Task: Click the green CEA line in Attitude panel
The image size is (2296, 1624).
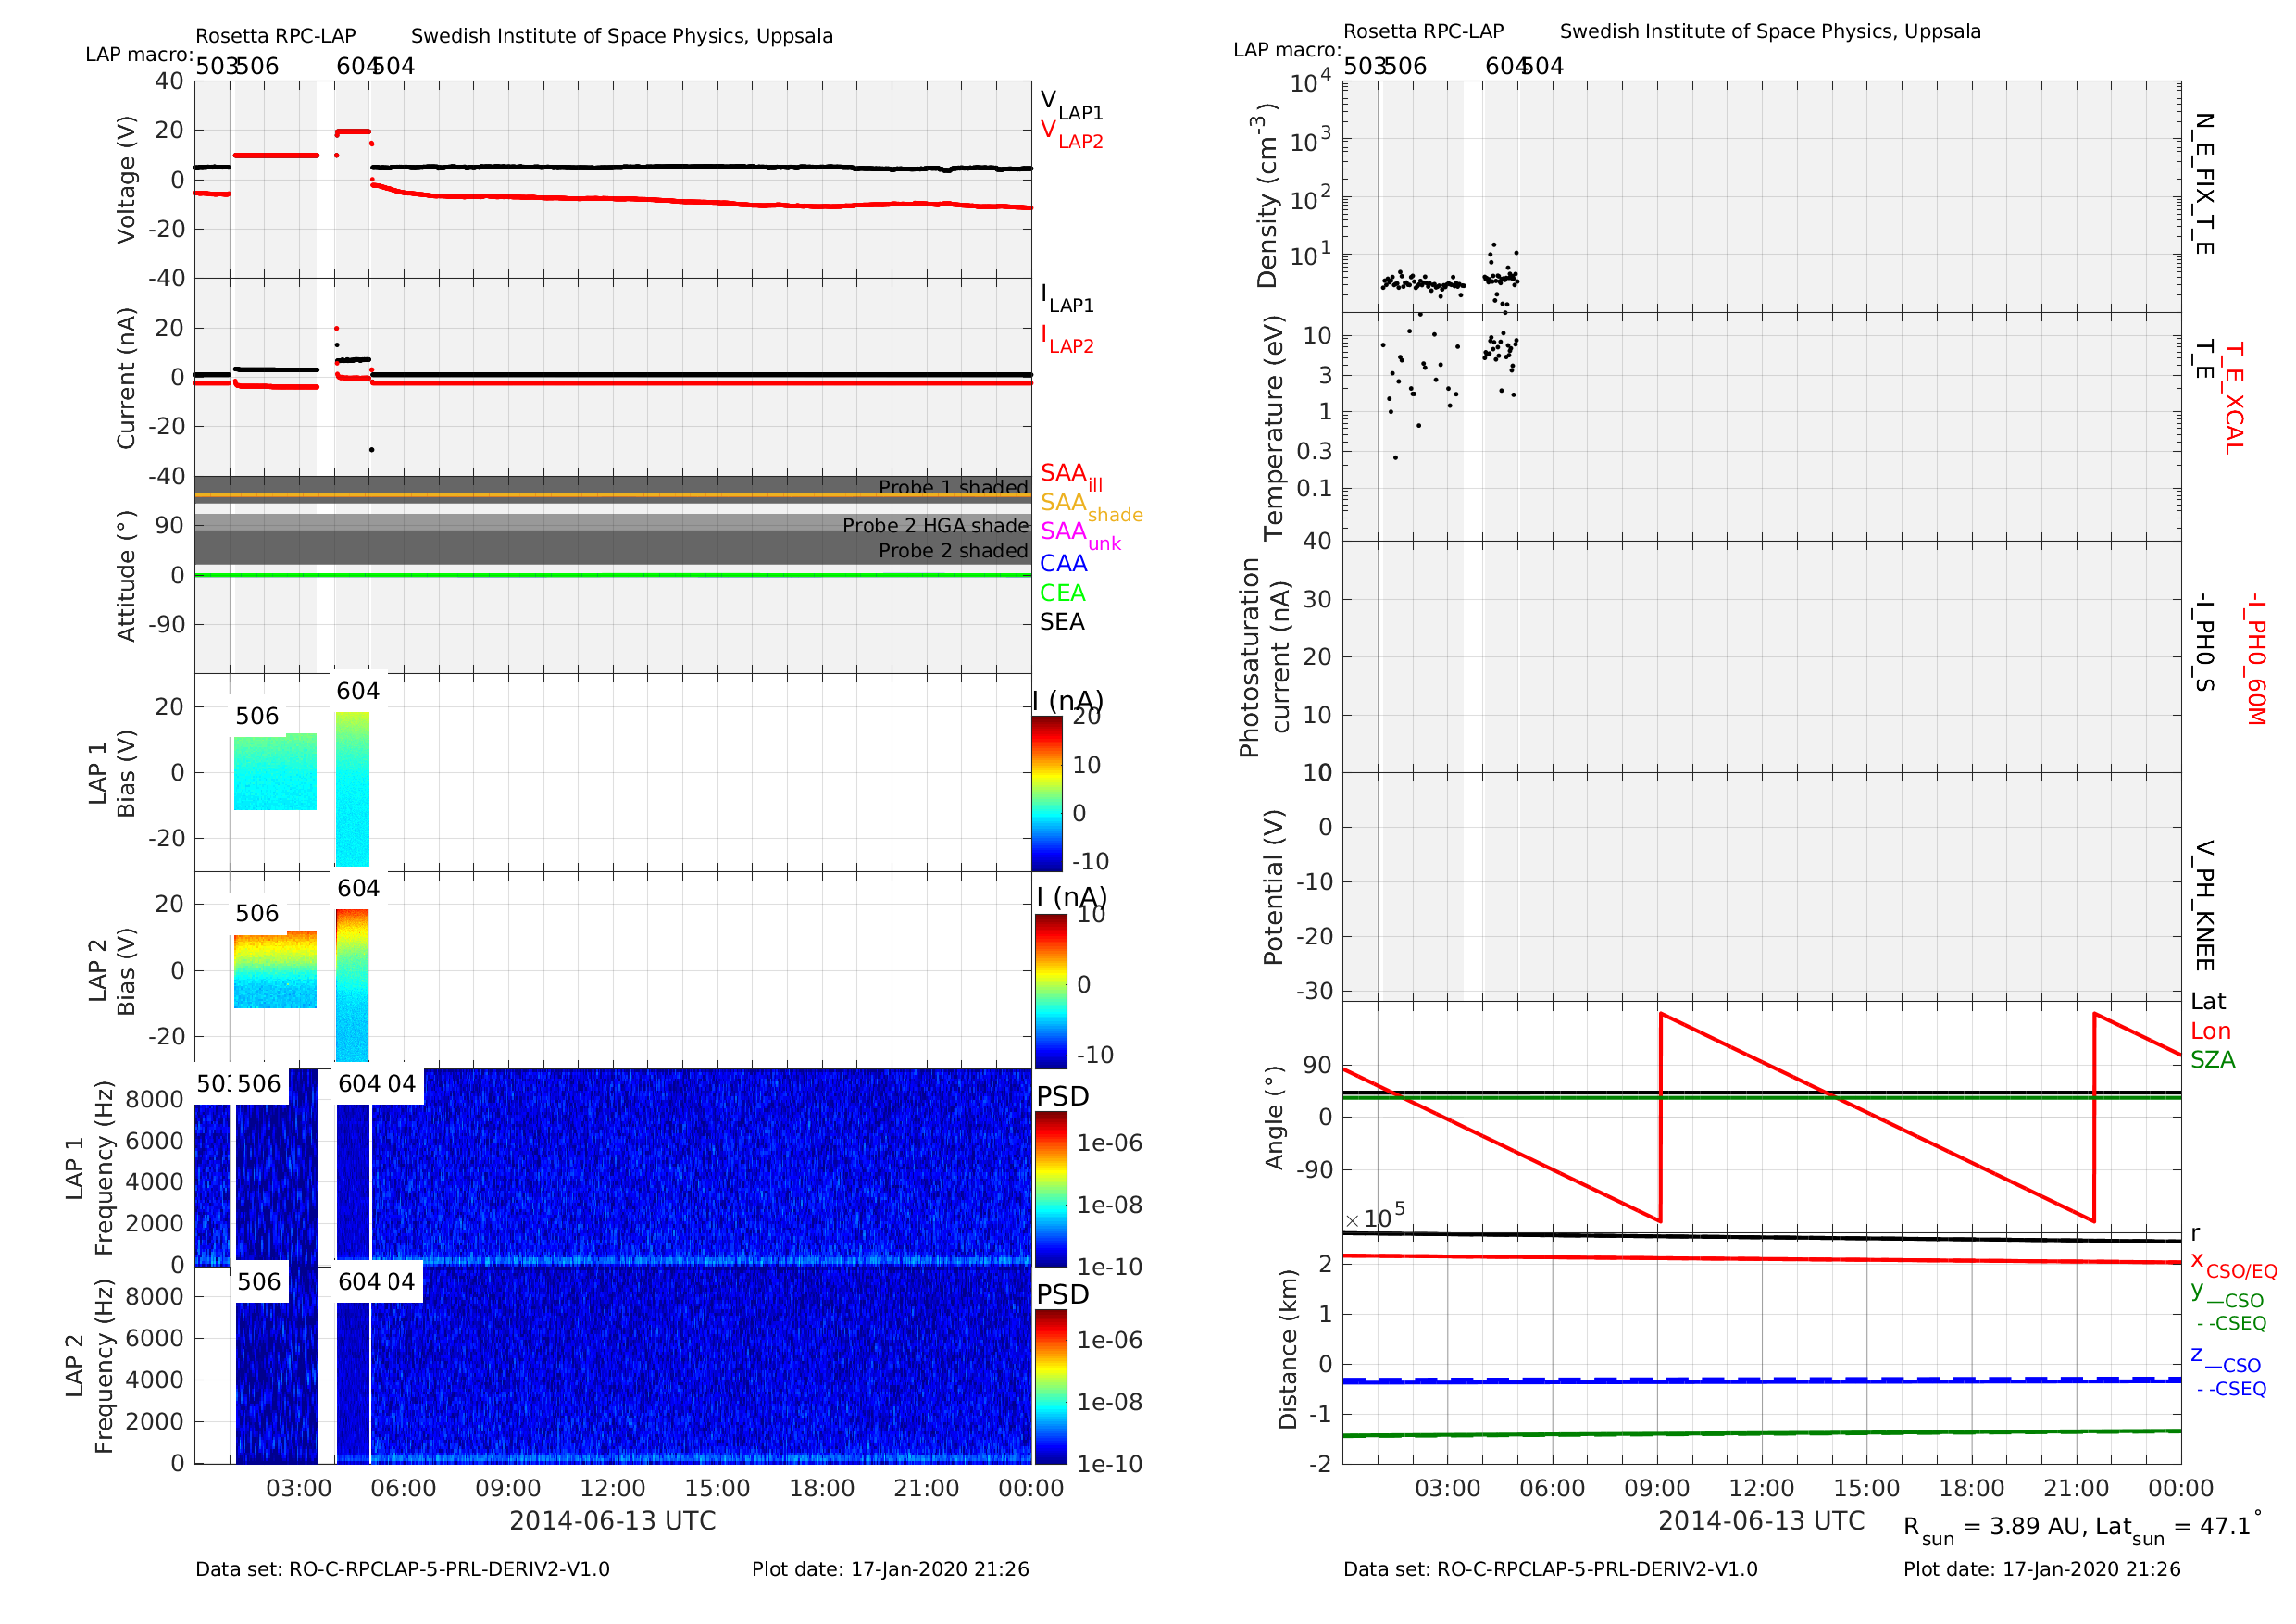Action: click(x=613, y=575)
